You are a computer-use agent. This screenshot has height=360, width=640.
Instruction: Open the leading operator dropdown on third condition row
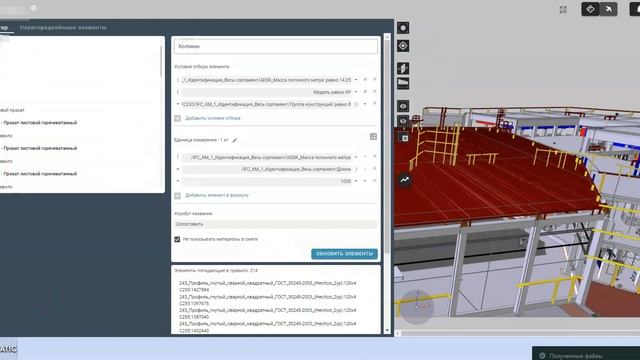coord(178,104)
